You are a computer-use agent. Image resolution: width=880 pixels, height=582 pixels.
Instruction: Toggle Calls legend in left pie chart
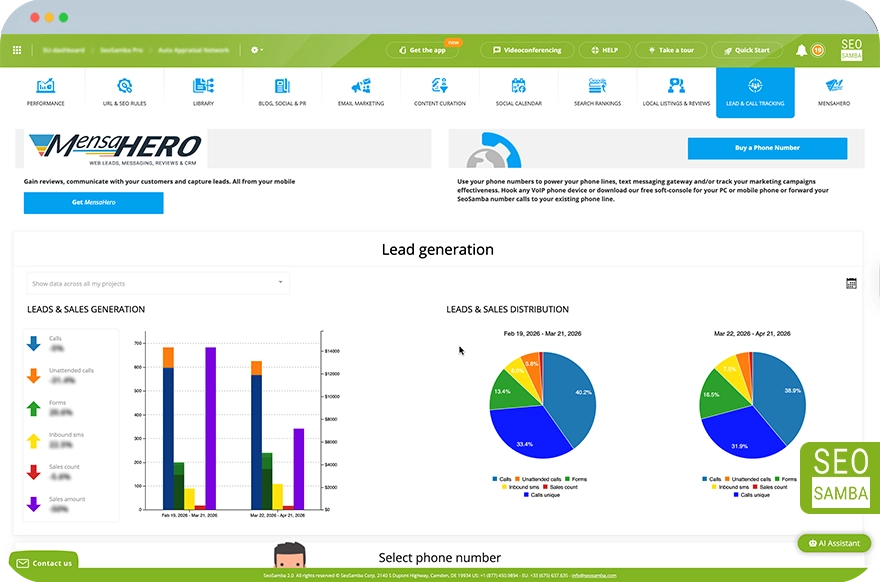coord(502,479)
